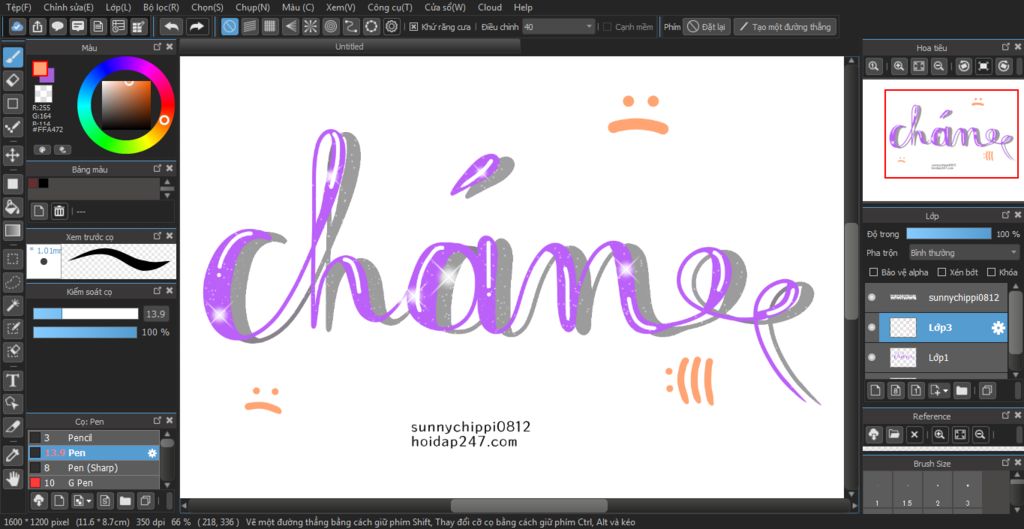
Task: Select the Text tool
Action: 13,379
